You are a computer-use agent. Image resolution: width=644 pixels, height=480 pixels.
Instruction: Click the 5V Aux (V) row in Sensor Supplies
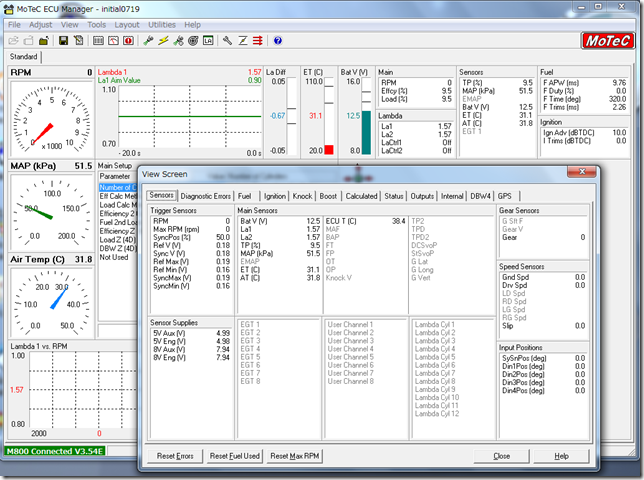coord(191,333)
